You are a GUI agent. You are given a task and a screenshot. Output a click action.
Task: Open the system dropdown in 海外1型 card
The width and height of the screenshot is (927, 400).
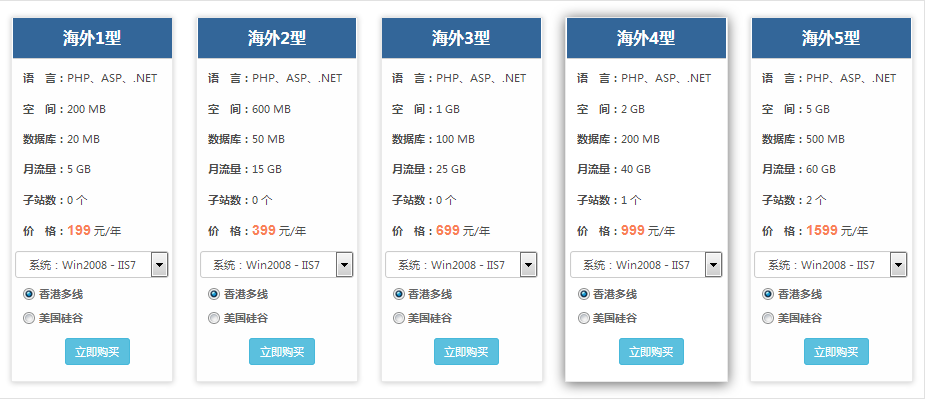92,265
